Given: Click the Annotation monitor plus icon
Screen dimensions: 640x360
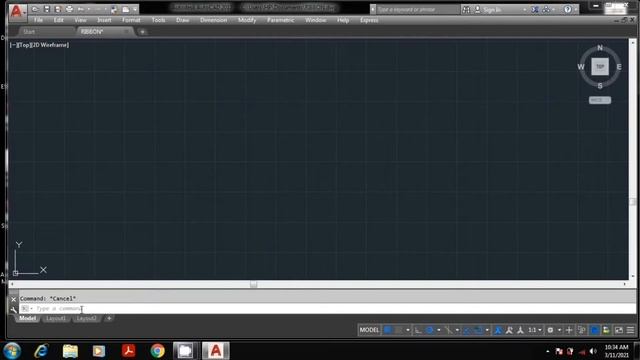Looking at the screenshot, I should coord(569,330).
